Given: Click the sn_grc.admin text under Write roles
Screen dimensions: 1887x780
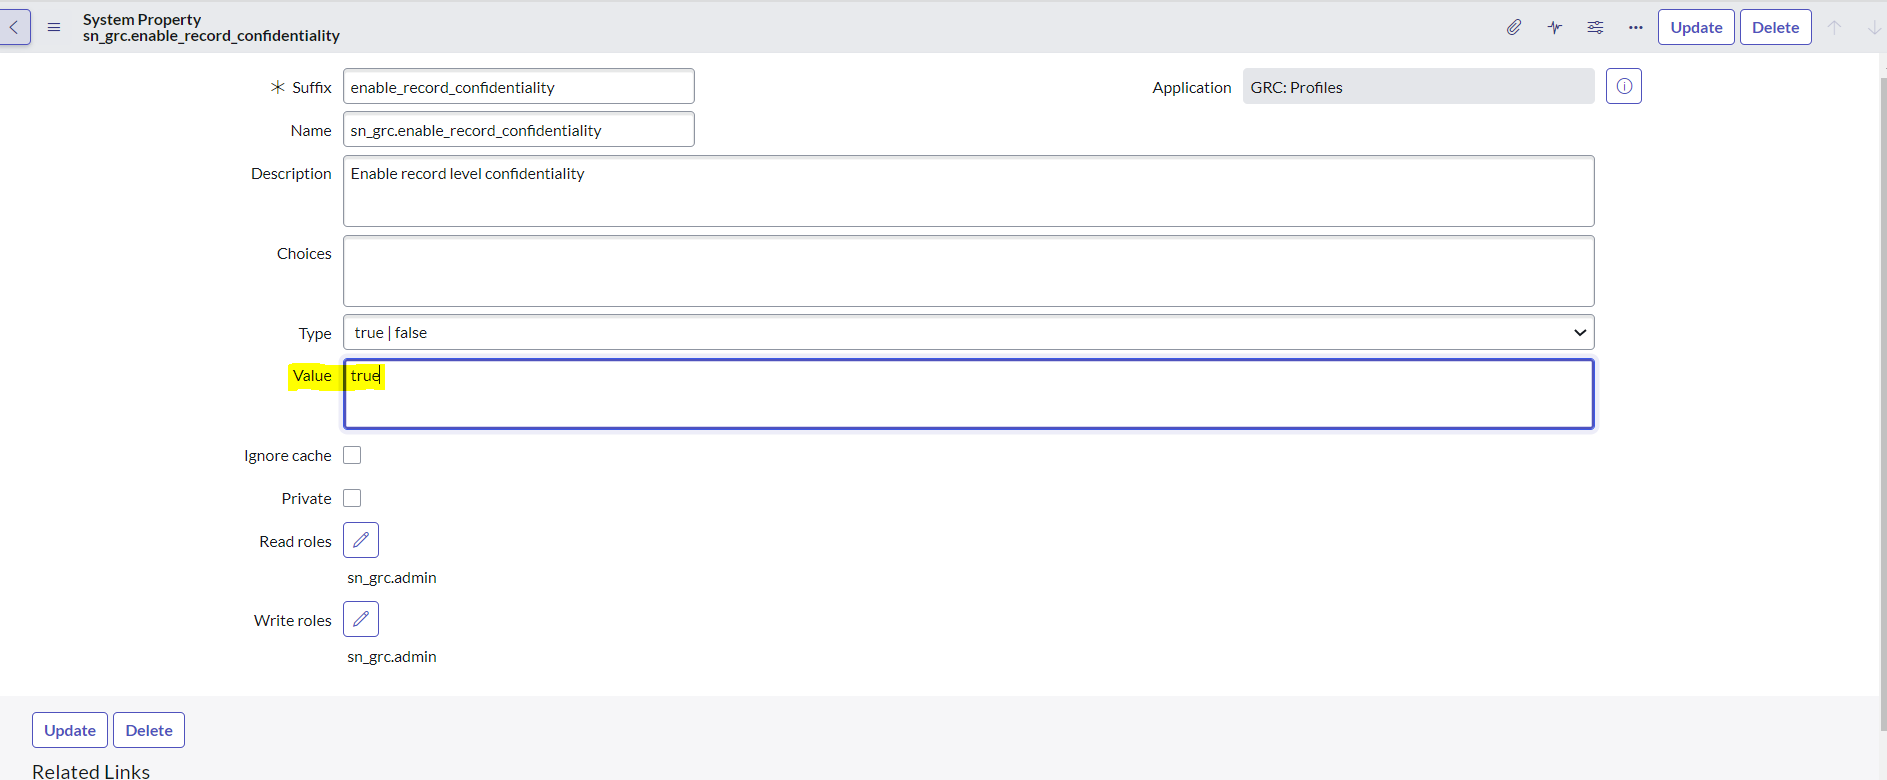Looking at the screenshot, I should (392, 657).
